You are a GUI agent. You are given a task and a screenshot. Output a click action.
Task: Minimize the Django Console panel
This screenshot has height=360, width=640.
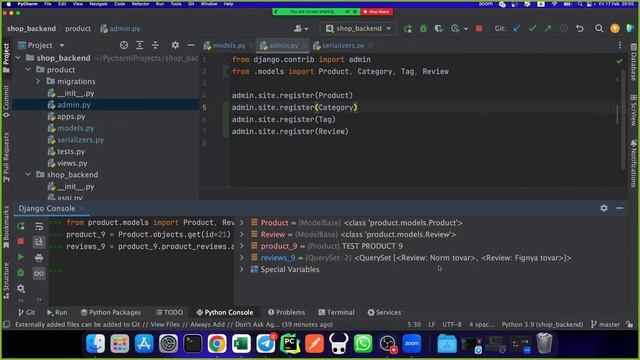point(619,208)
